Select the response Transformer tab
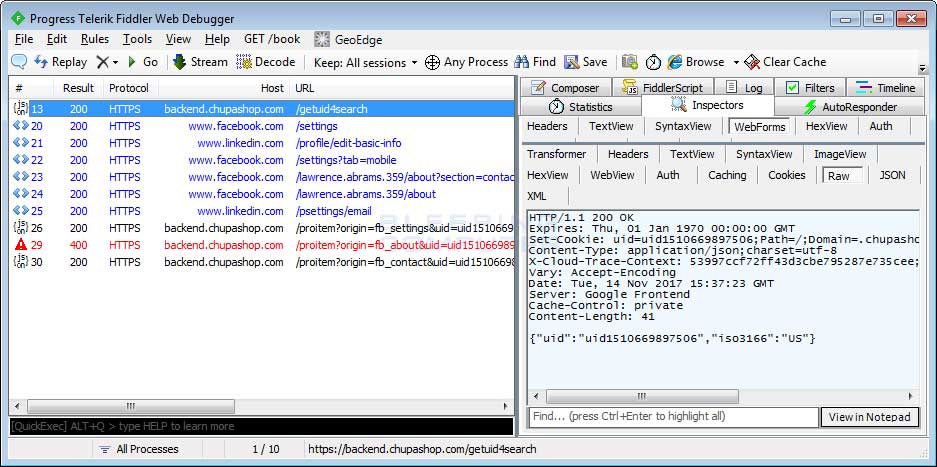Viewport: 937px width, 467px height. tap(556, 154)
